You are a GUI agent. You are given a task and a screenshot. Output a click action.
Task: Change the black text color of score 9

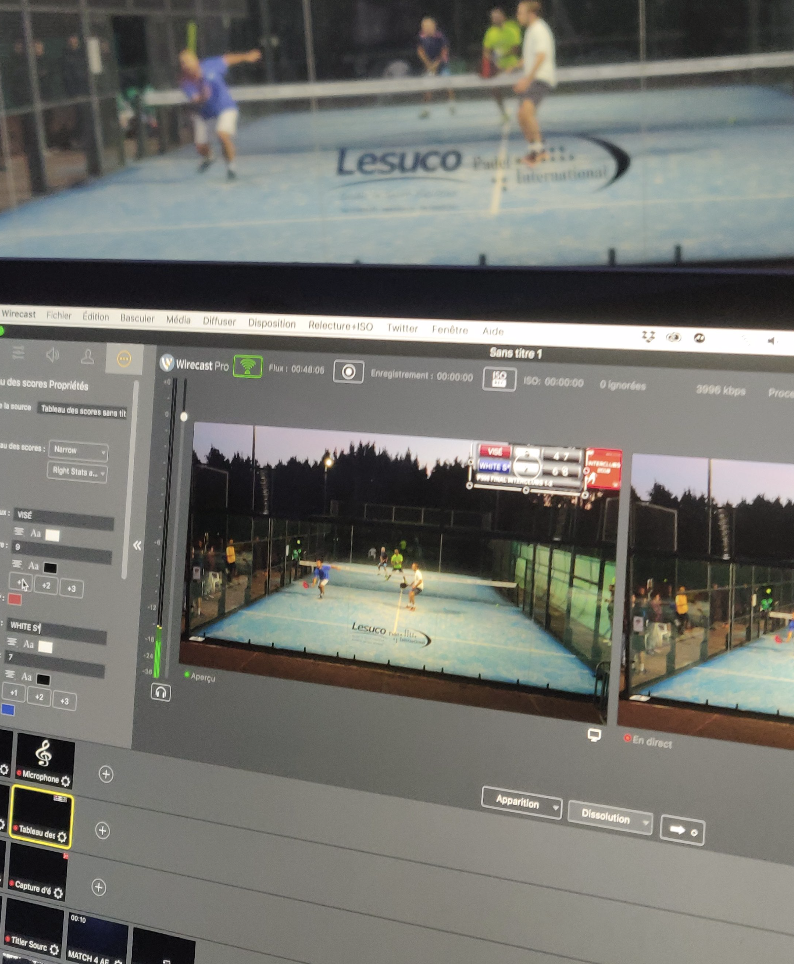click(x=50, y=567)
